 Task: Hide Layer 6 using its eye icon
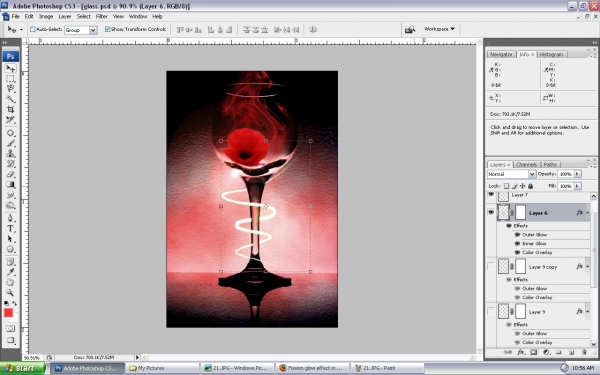(491, 212)
